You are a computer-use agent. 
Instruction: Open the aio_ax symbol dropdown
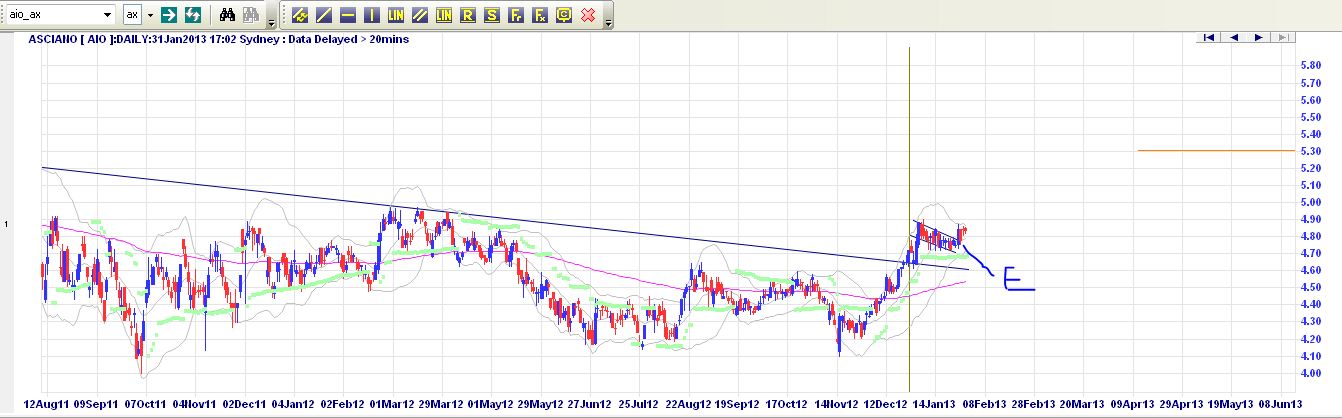[x=108, y=15]
